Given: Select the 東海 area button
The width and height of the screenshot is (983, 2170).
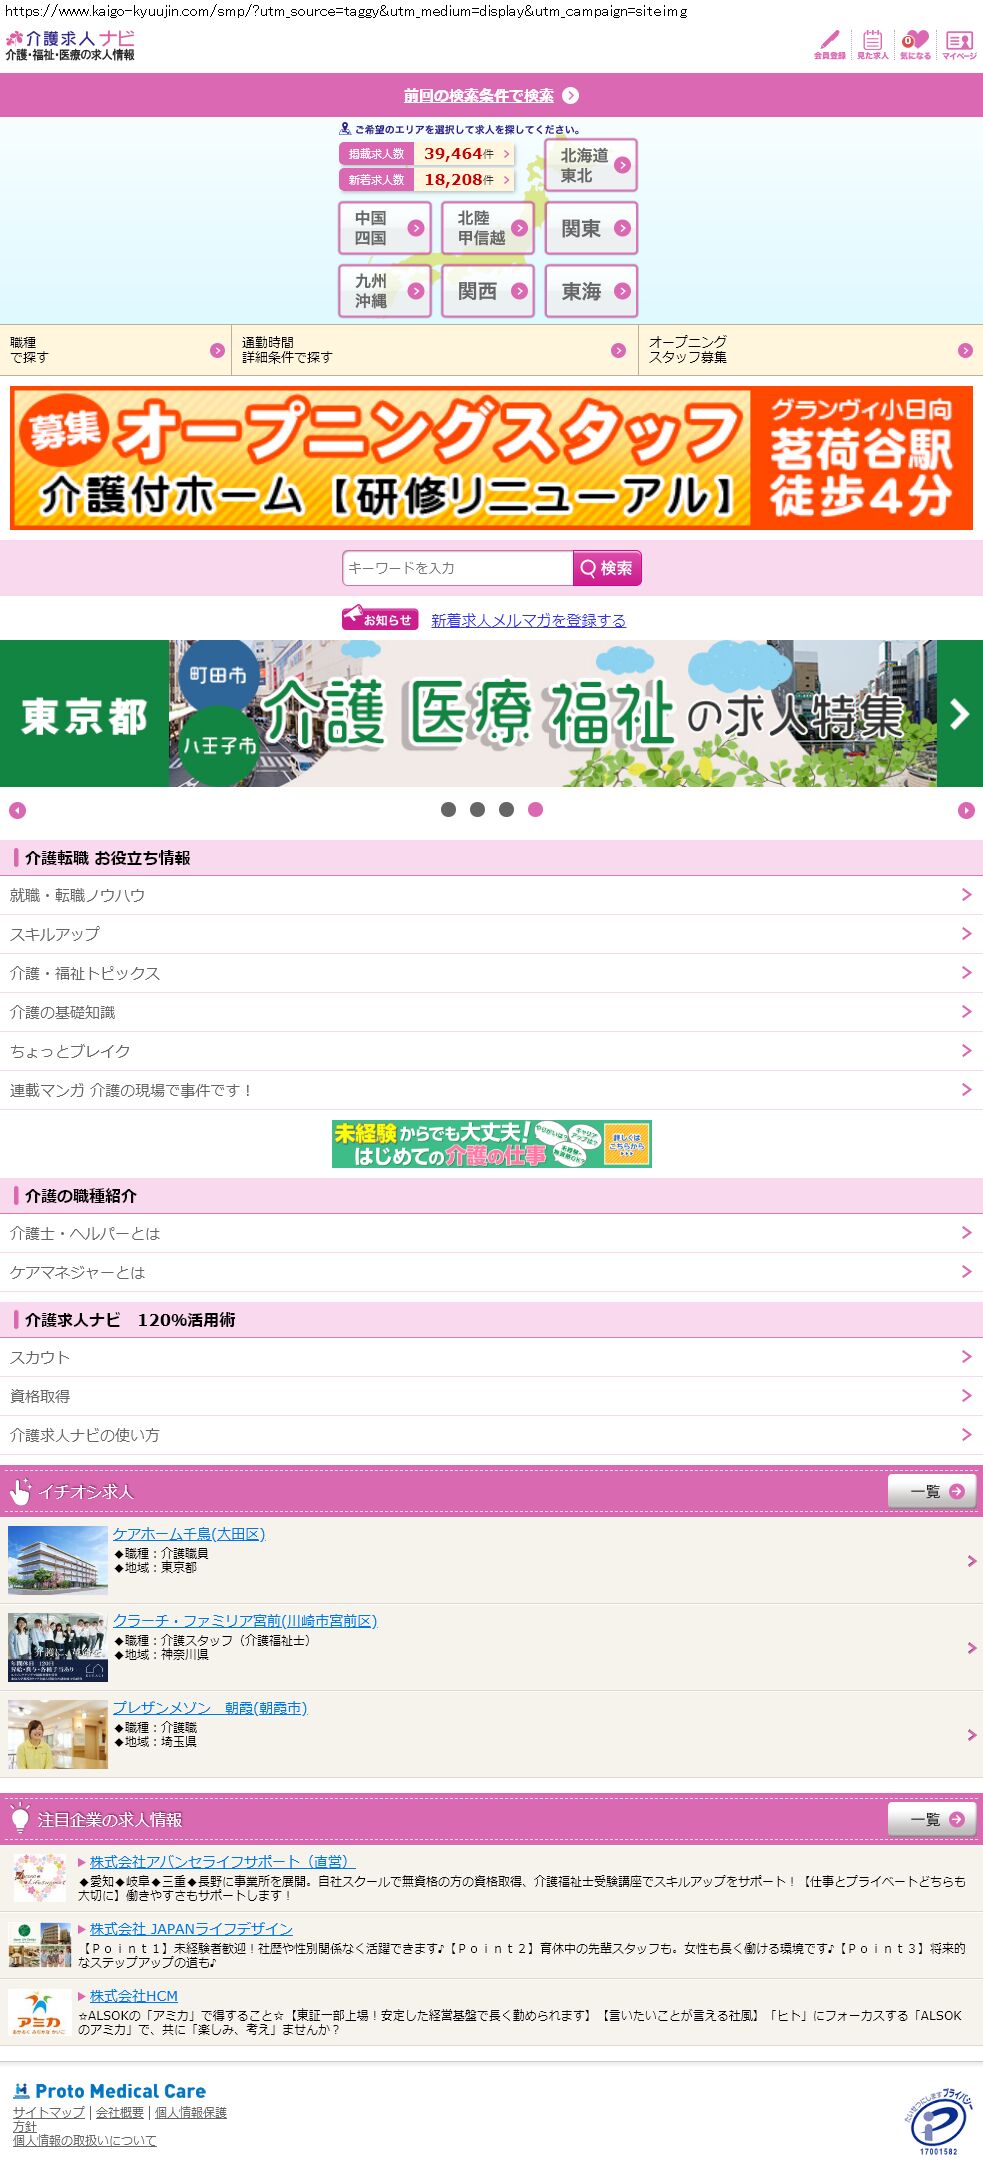Looking at the screenshot, I should [x=591, y=291].
